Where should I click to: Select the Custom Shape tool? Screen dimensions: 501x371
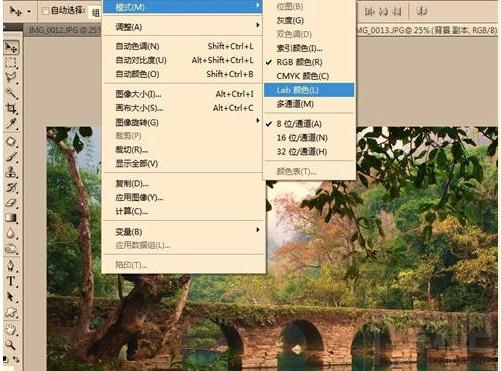11,312
